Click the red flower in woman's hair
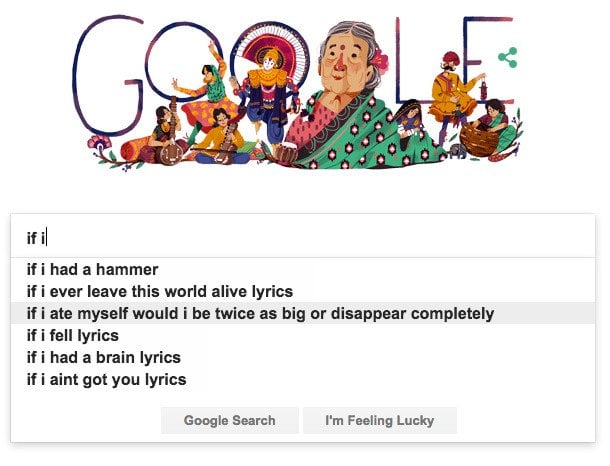 [x=378, y=62]
